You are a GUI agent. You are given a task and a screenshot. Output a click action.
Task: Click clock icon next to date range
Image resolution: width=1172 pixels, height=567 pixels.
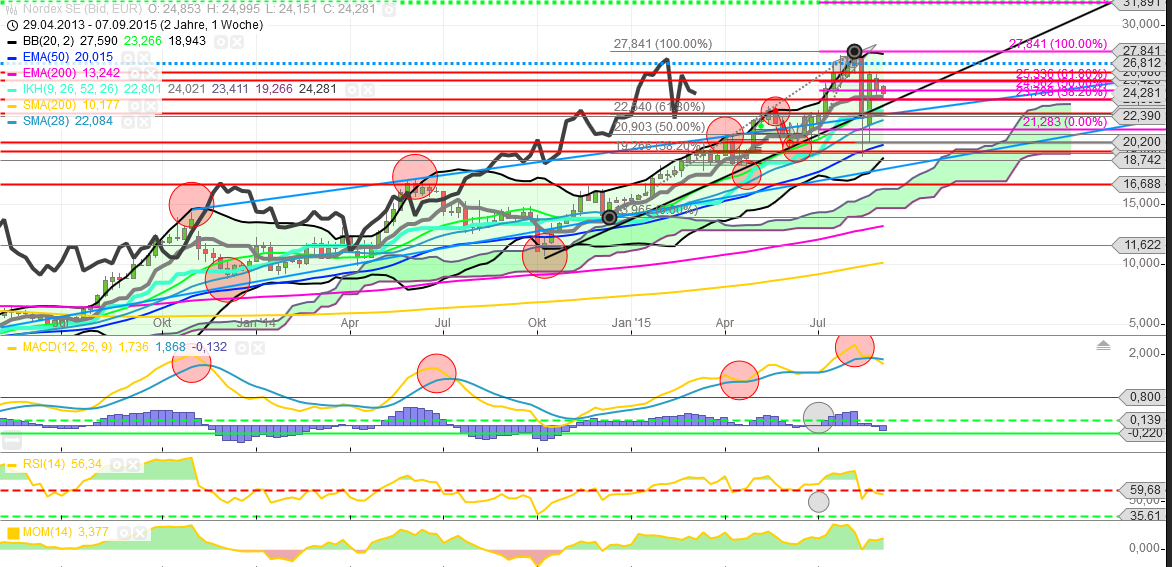(10, 24)
